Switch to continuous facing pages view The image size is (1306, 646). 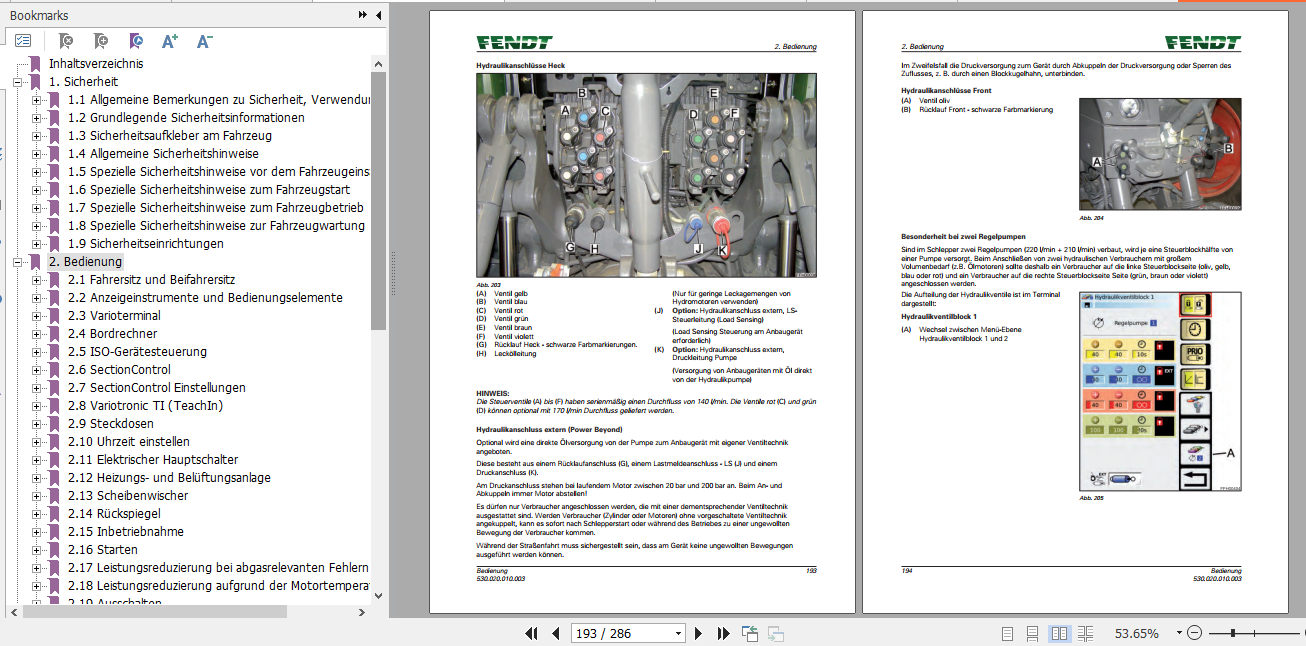pyautogui.click(x=1086, y=633)
